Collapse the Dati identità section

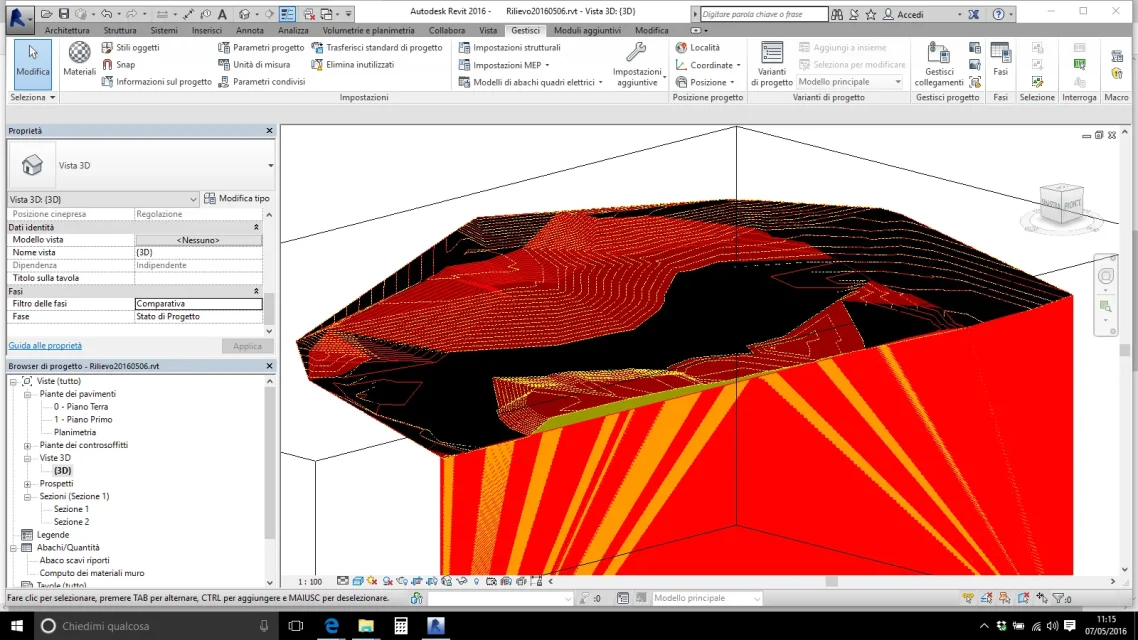click(x=256, y=227)
